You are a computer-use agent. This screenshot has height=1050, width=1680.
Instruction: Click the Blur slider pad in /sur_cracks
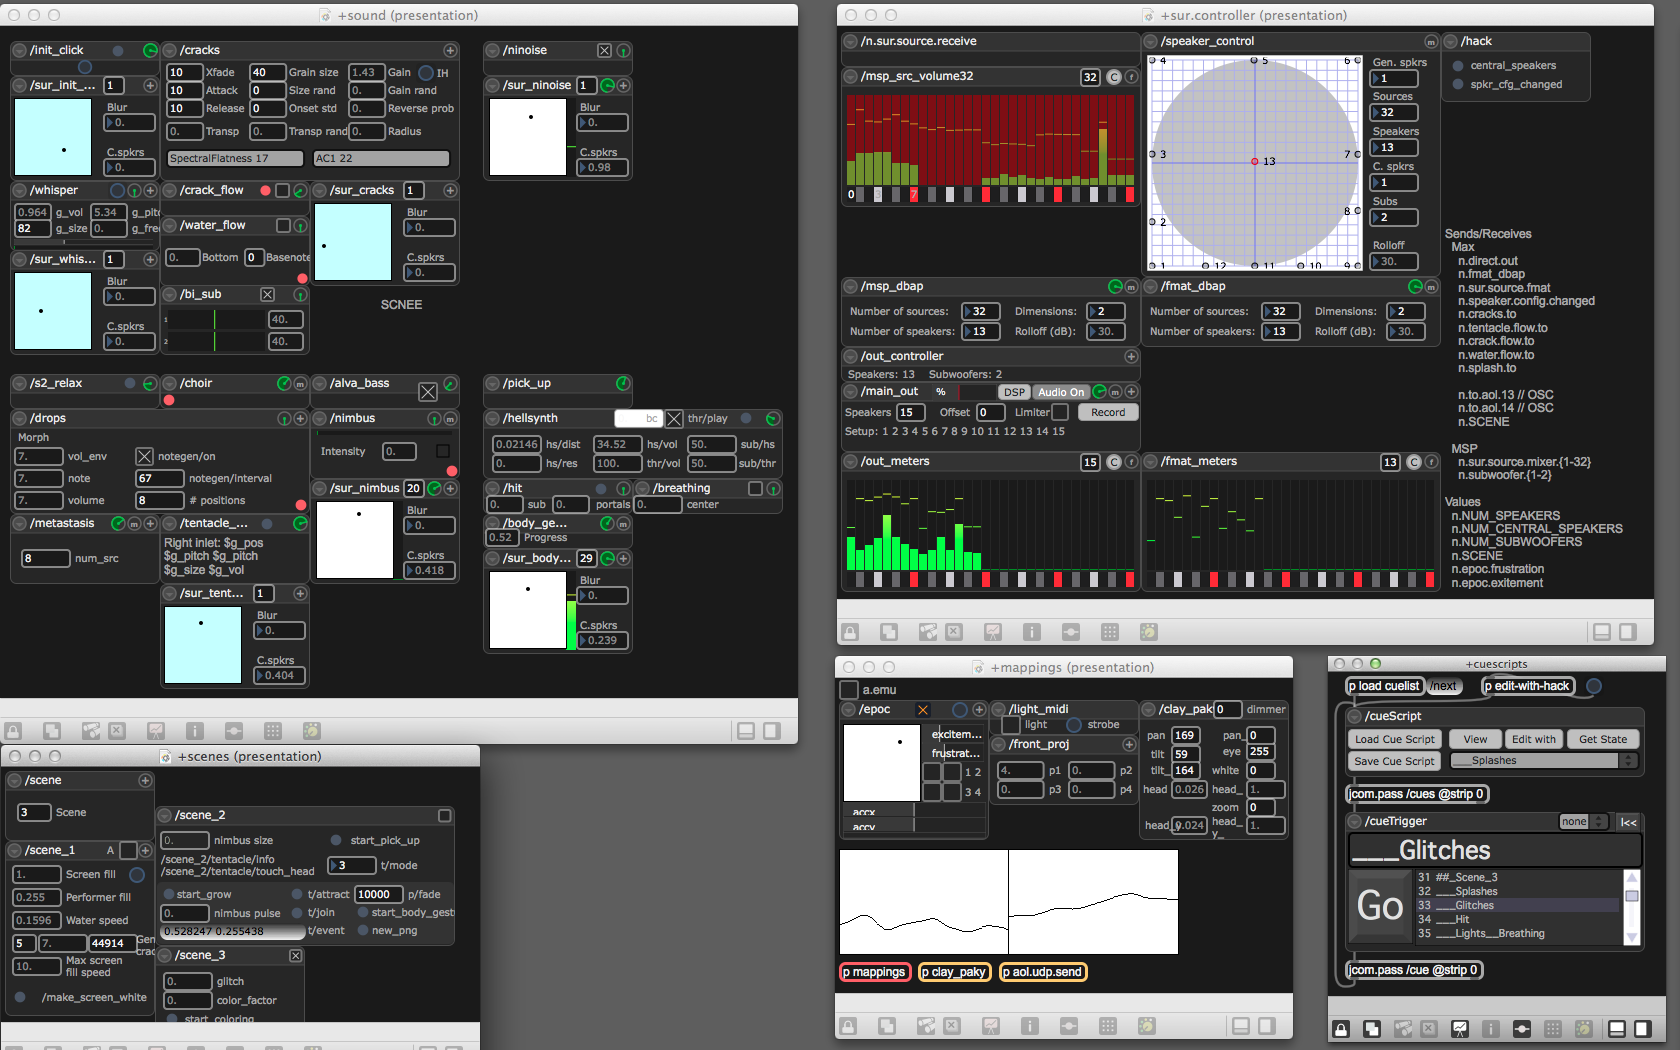[353, 243]
